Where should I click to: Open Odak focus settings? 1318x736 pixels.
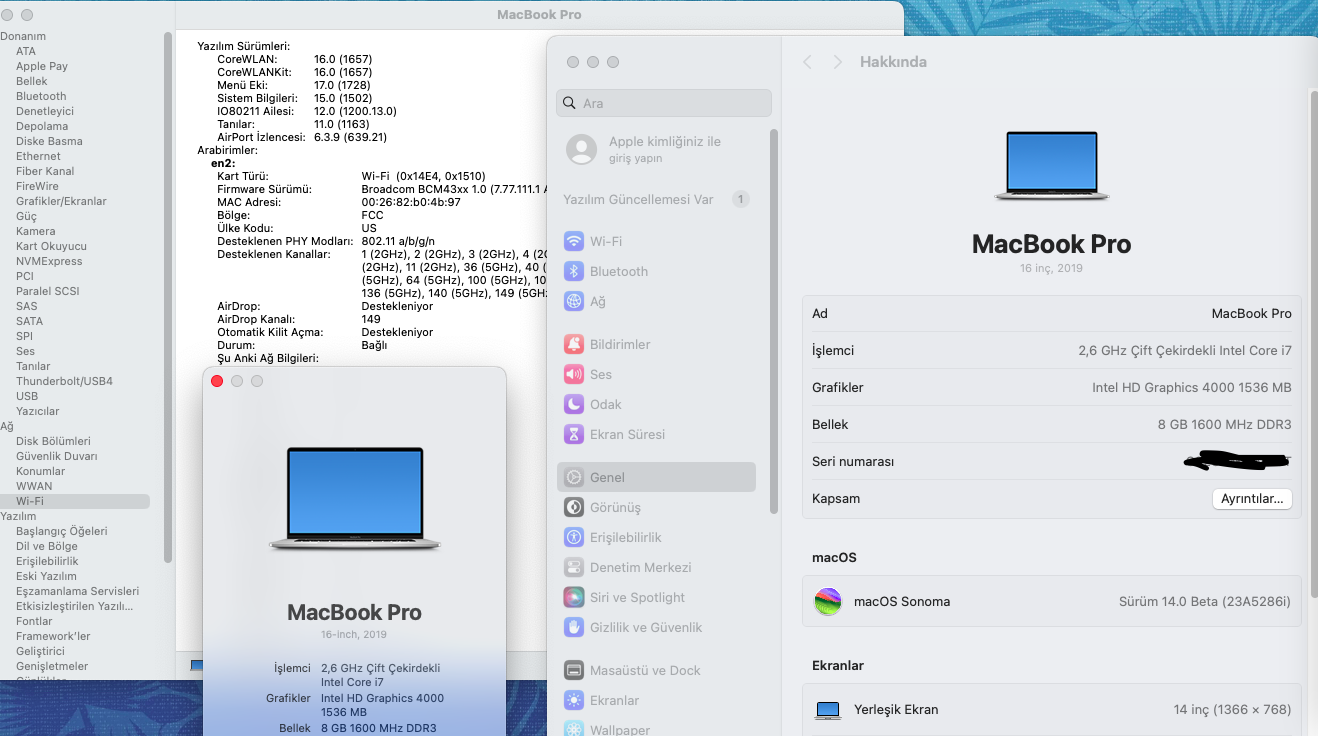point(605,404)
